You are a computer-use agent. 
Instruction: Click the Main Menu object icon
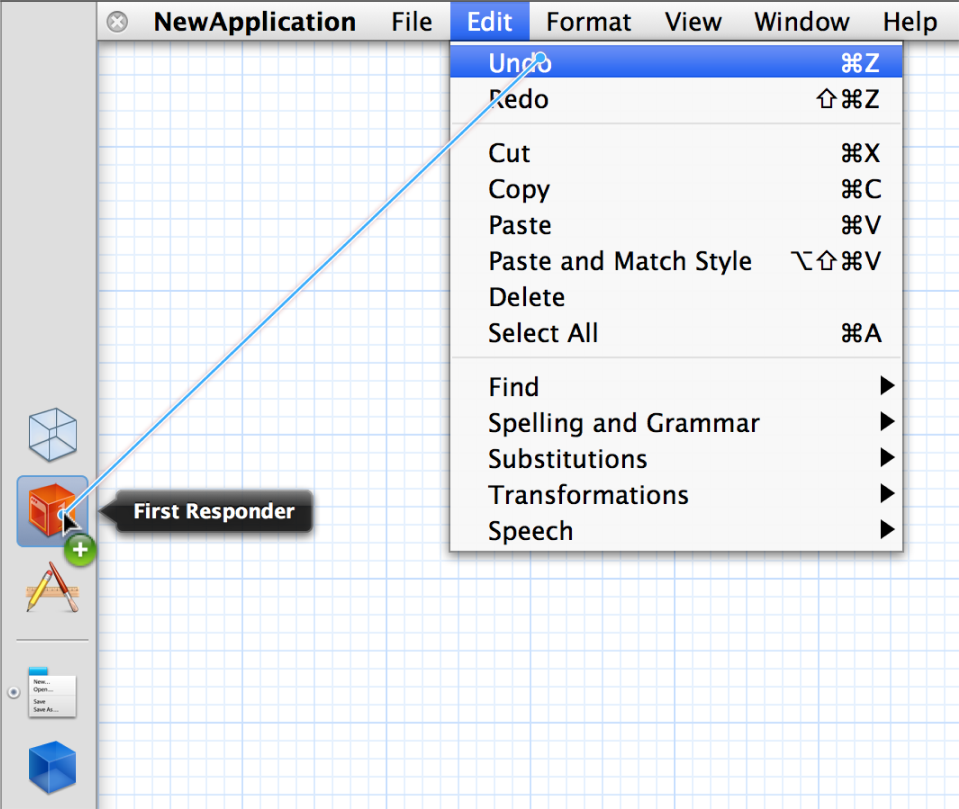[x=52, y=693]
